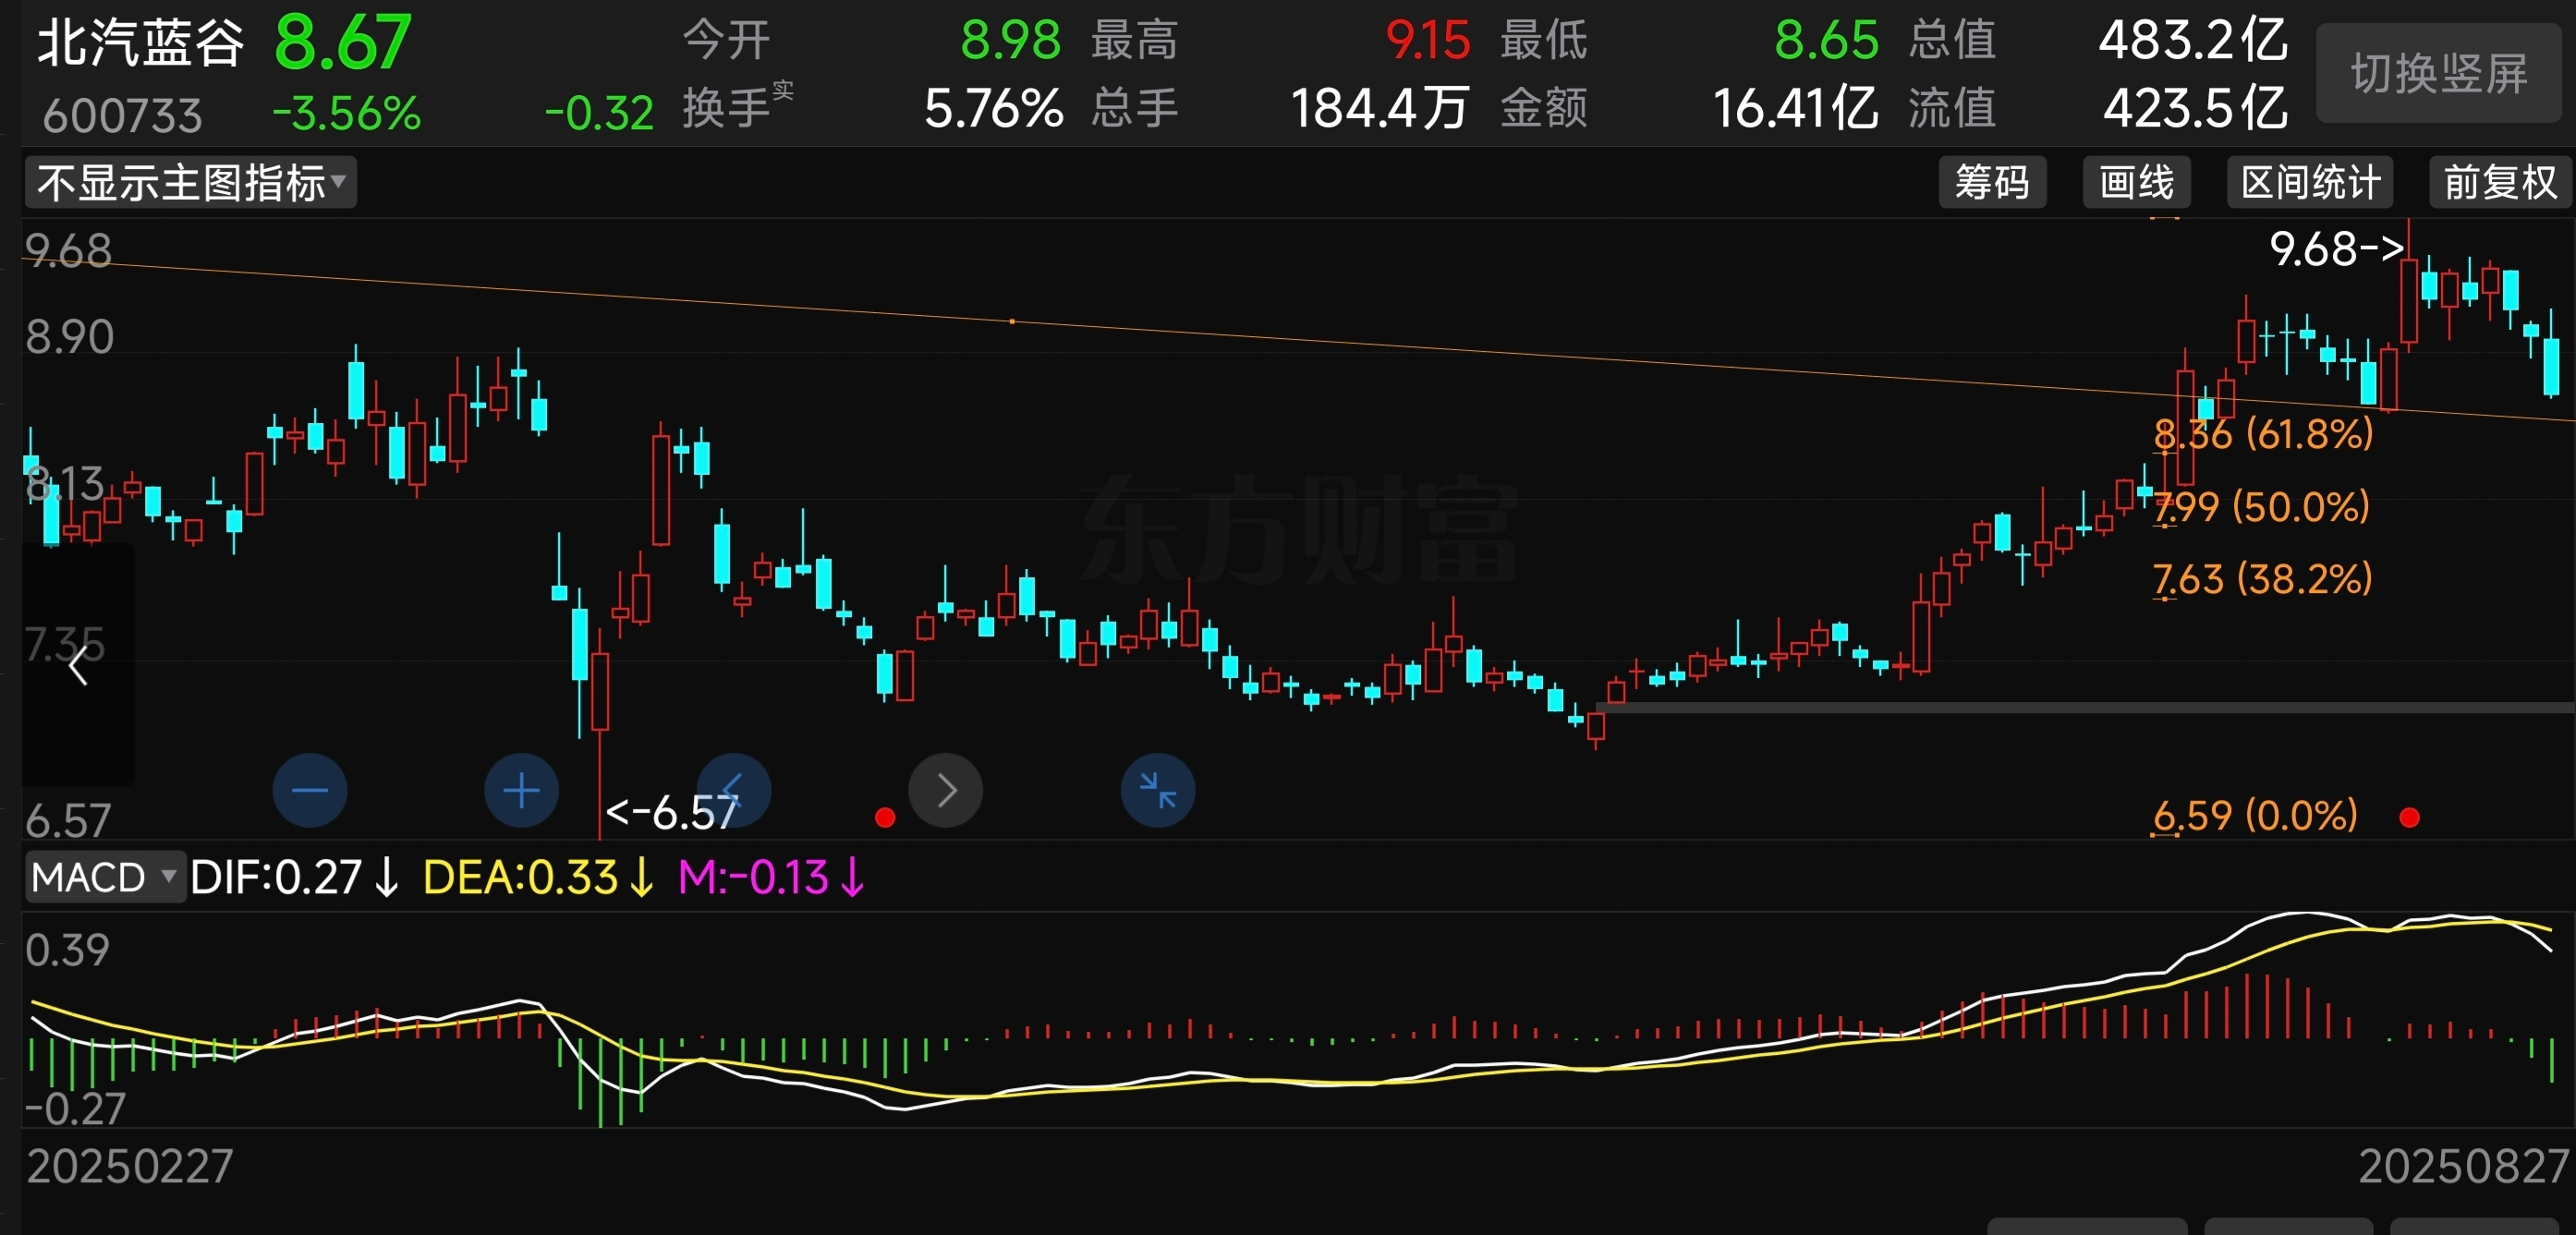Open the 前复权 adjustment selector
2576x1235 pixels.
coord(2499,182)
